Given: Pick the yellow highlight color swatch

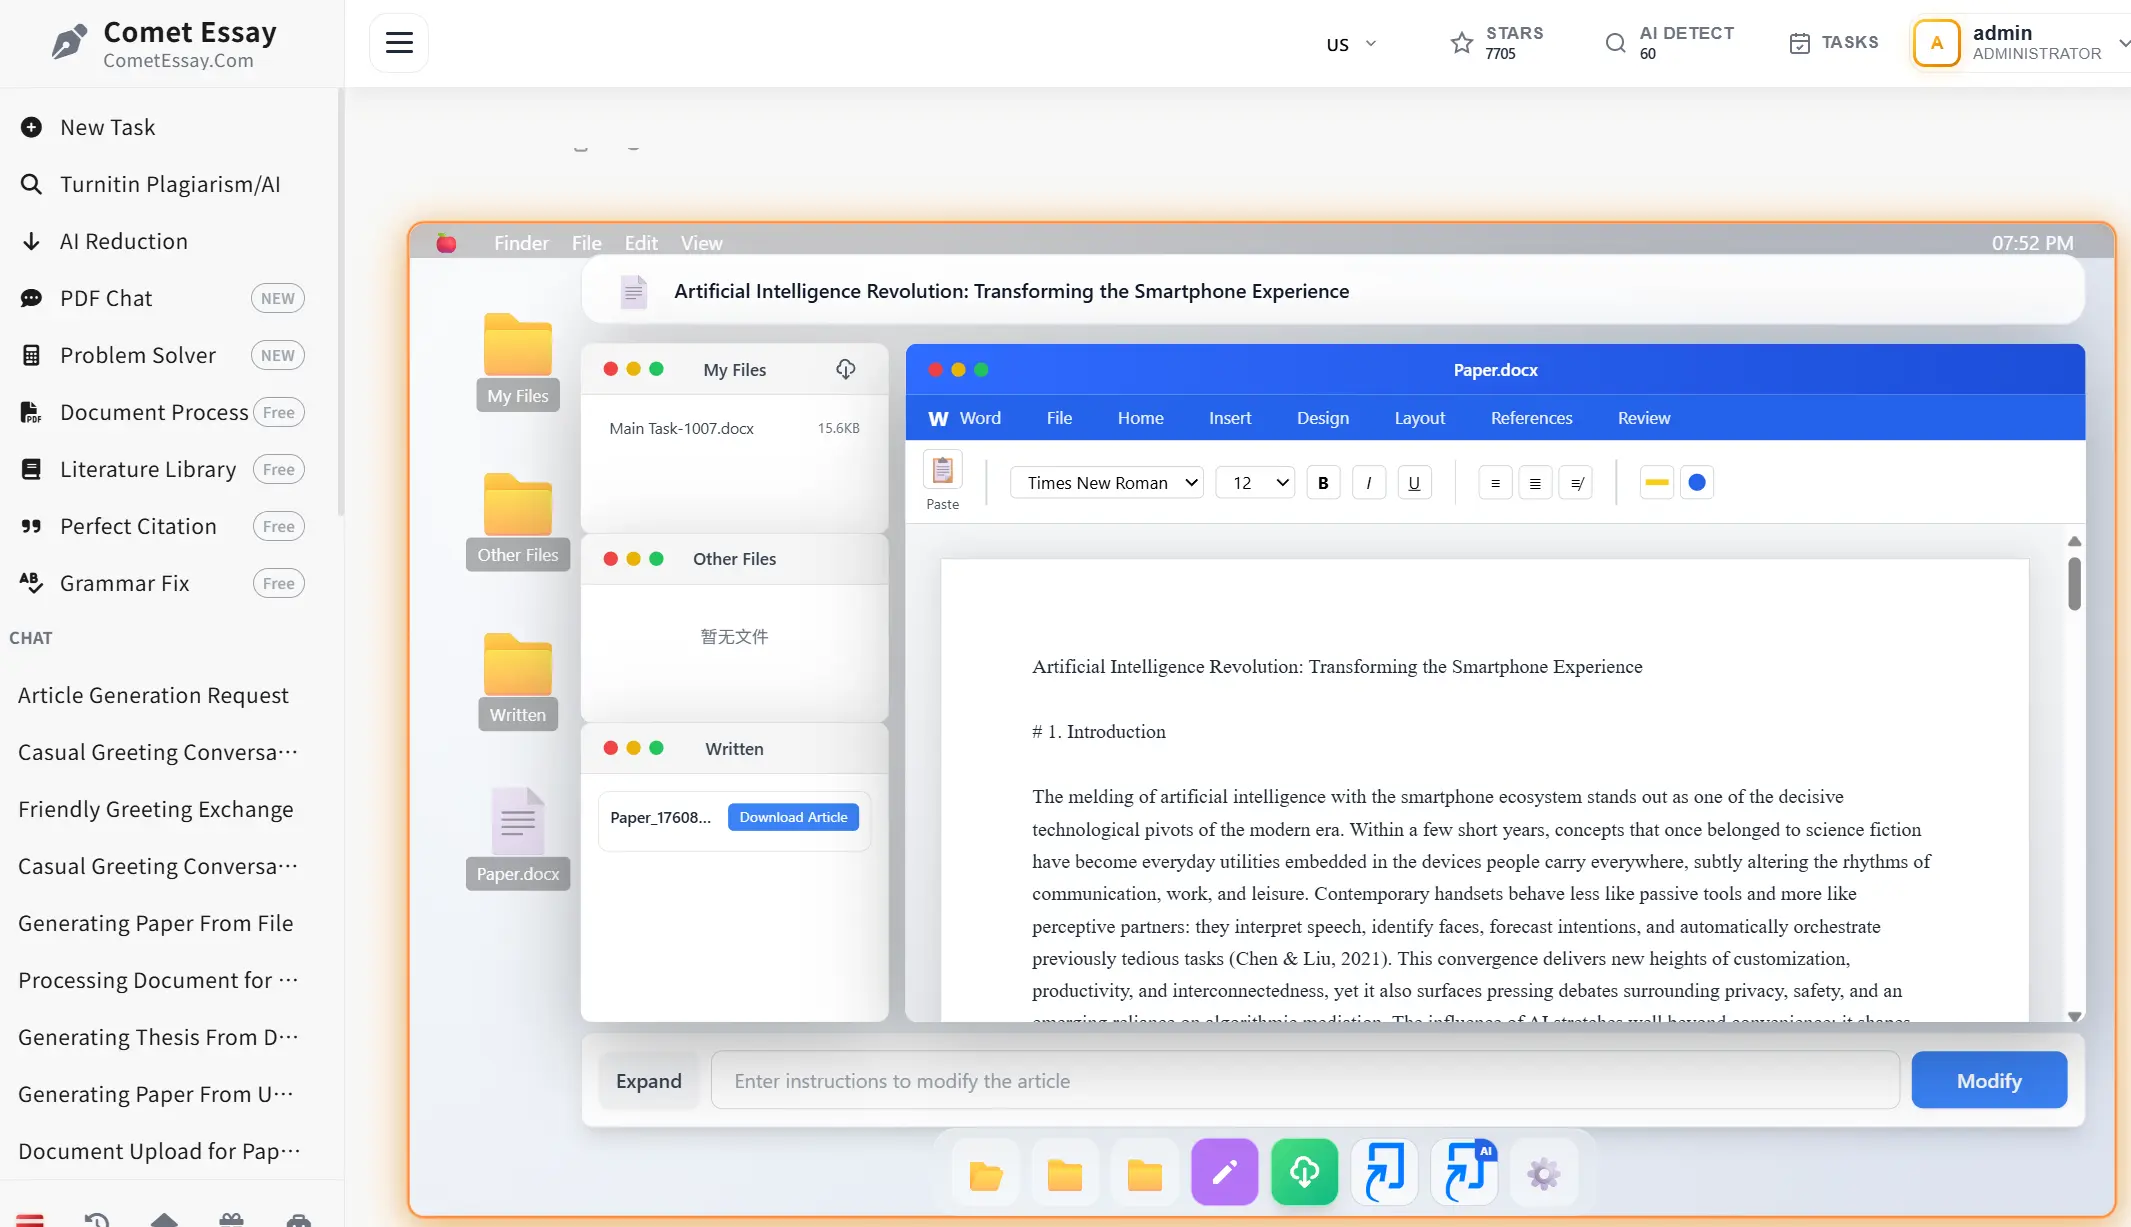Looking at the screenshot, I should pos(1656,483).
